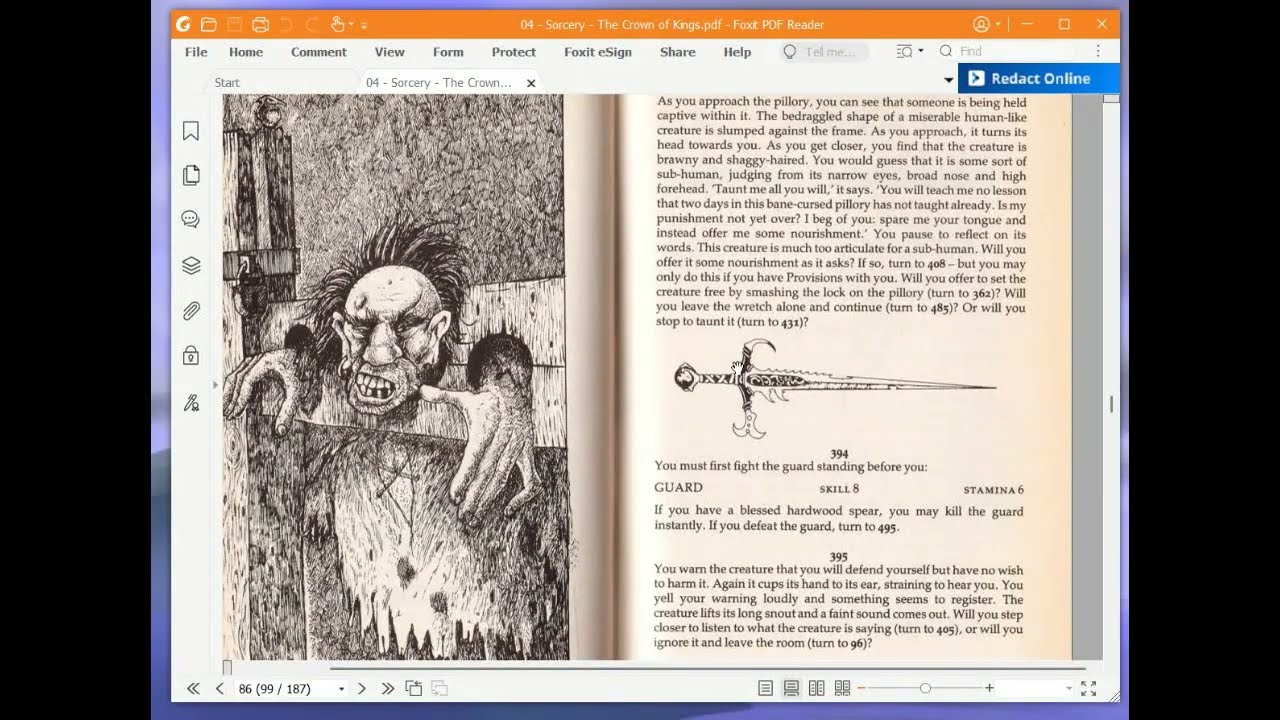
Task: Expand the left navigation pane arrow
Action: click(215, 384)
